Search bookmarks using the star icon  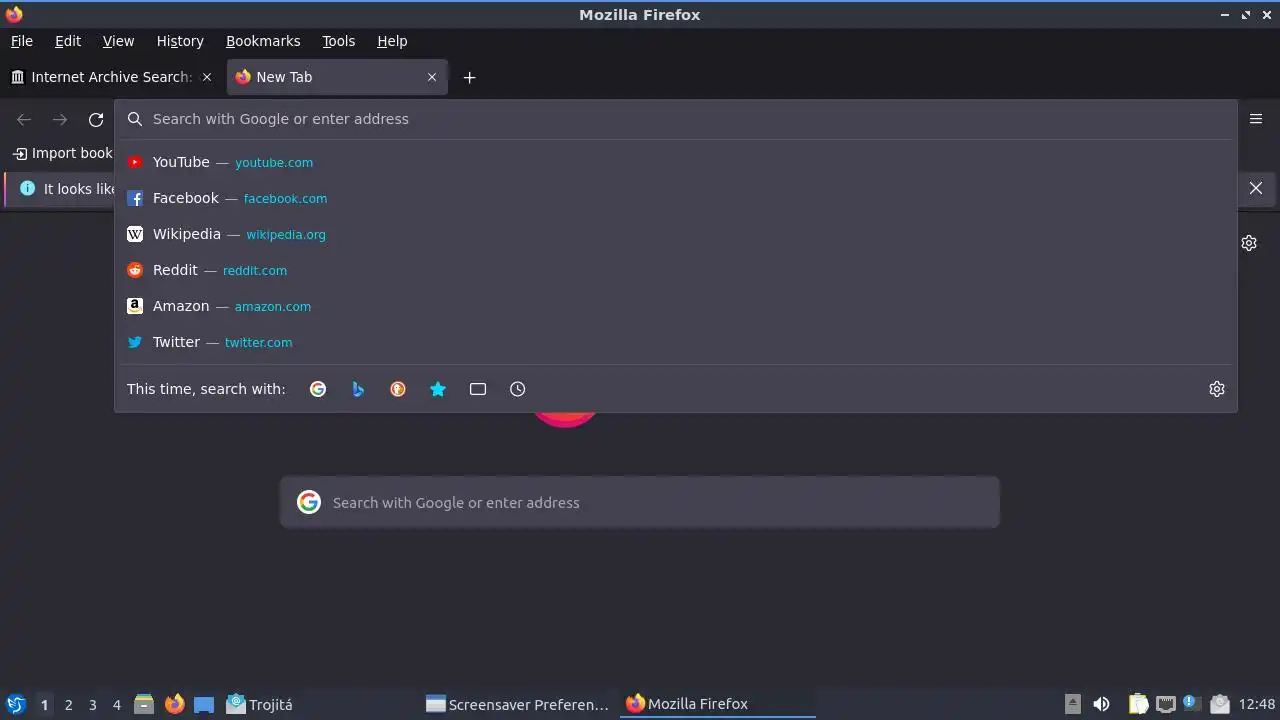tap(438, 389)
